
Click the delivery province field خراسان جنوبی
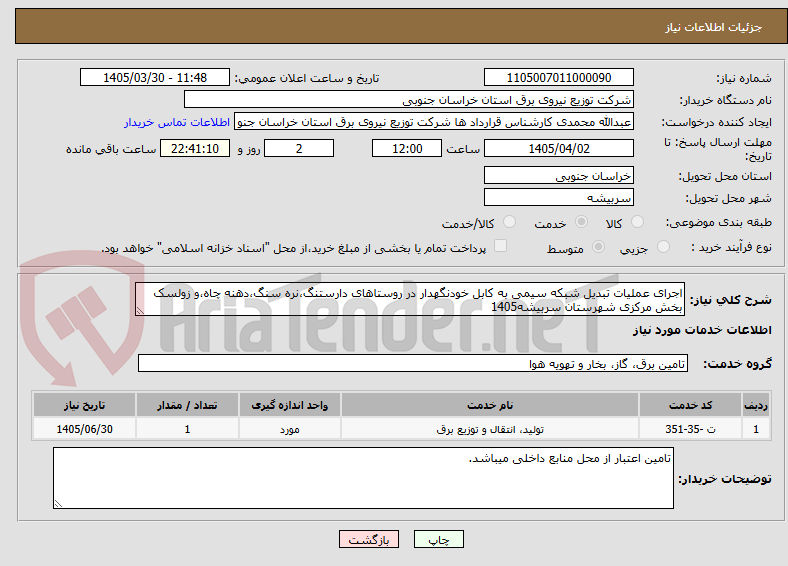tap(559, 175)
